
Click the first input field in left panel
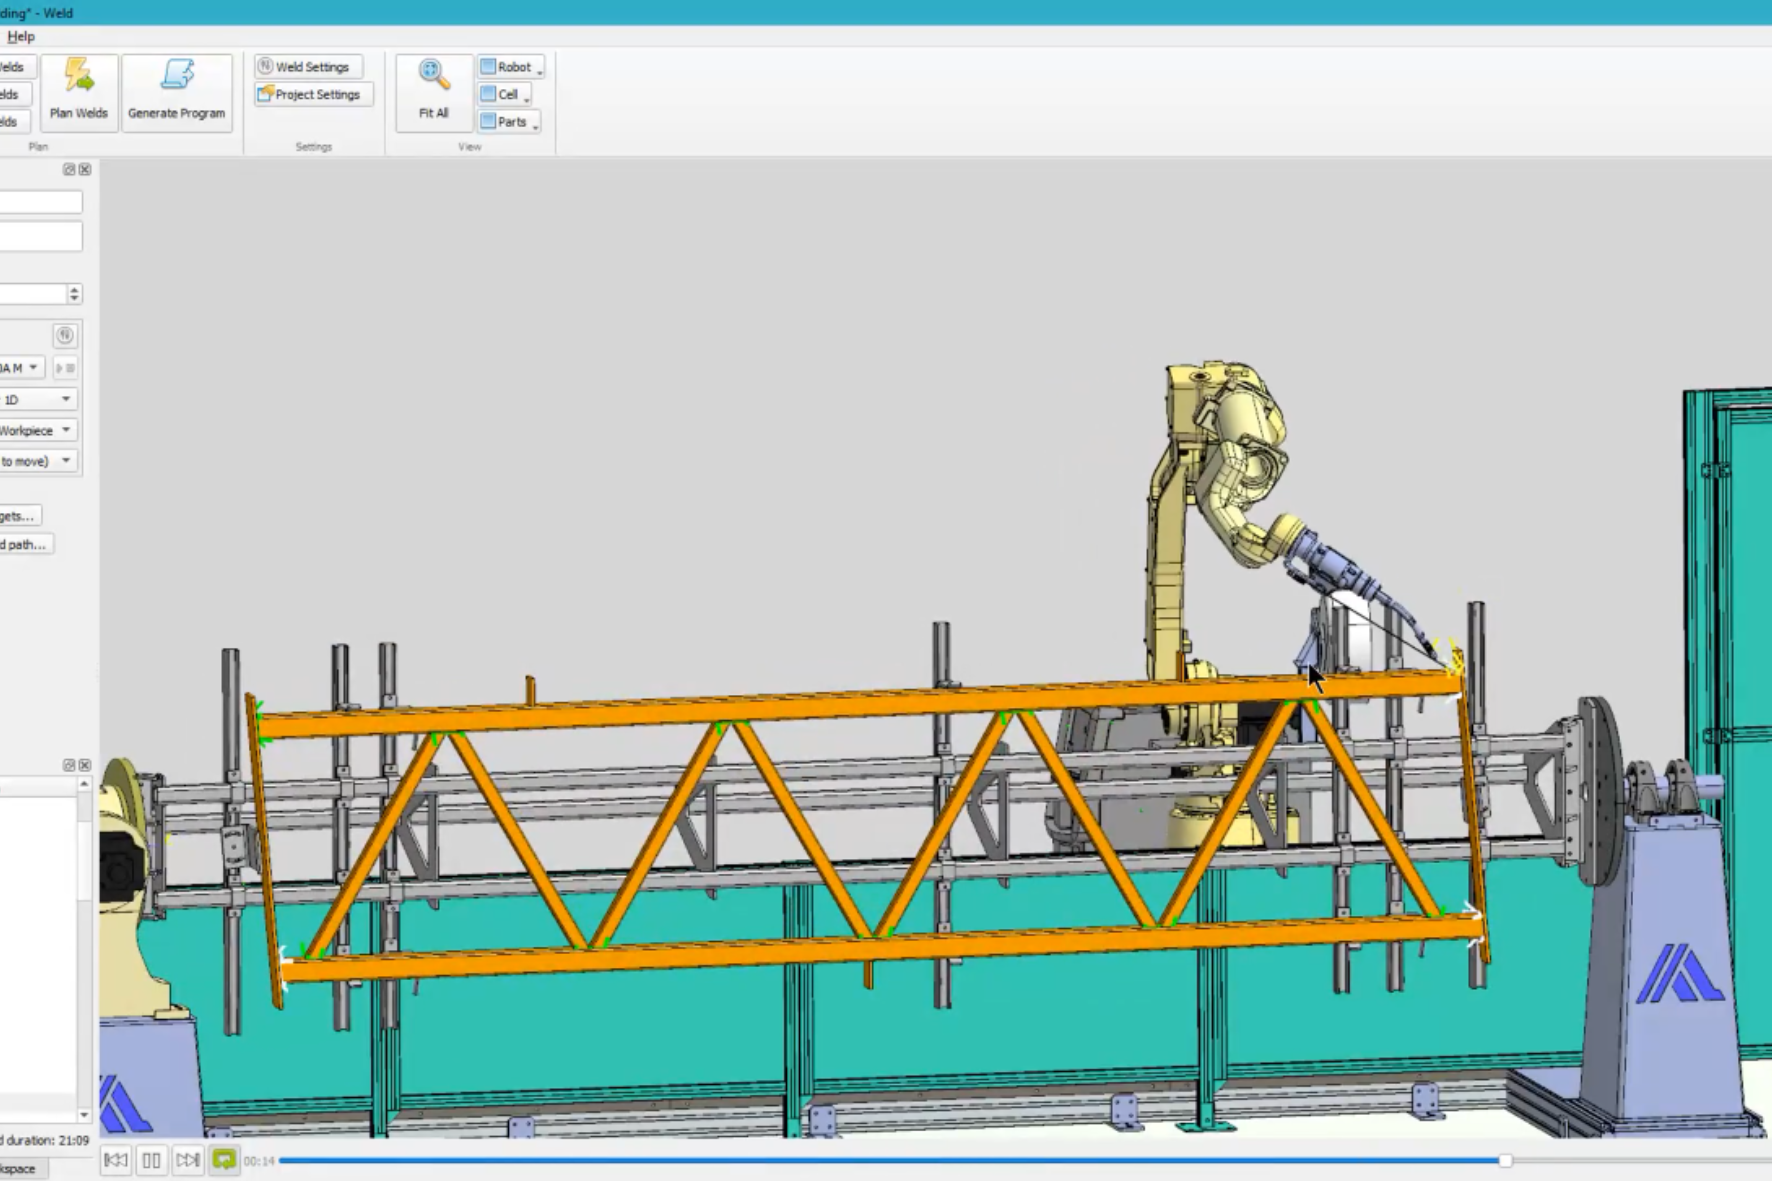point(41,202)
